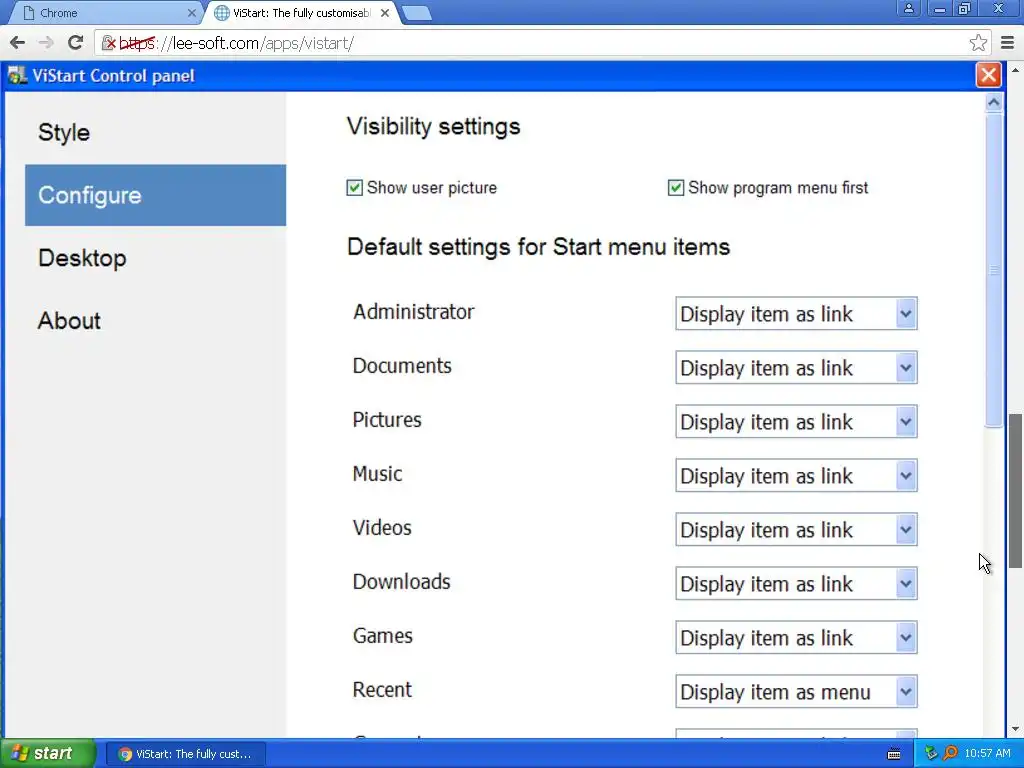Click the ViStart taskbar window button

(185, 754)
